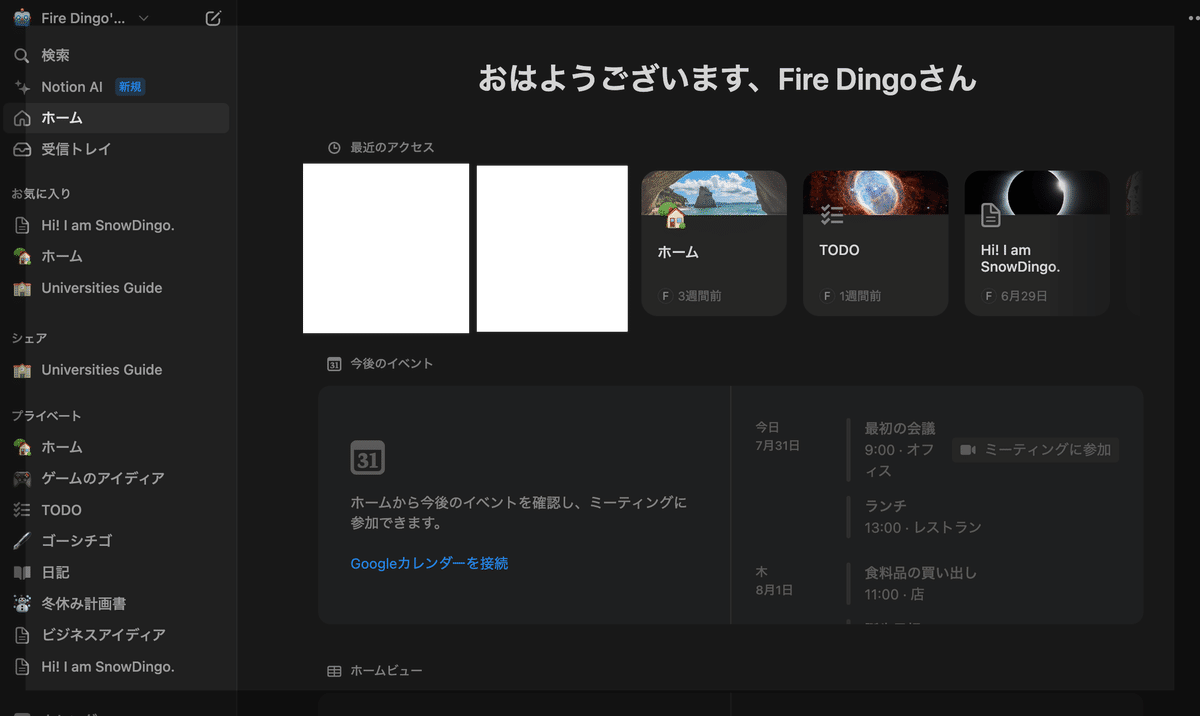Image resolution: width=1200 pixels, height=716 pixels.
Task: Open the TODO card in 最近のアクセス
Action: click(x=875, y=242)
